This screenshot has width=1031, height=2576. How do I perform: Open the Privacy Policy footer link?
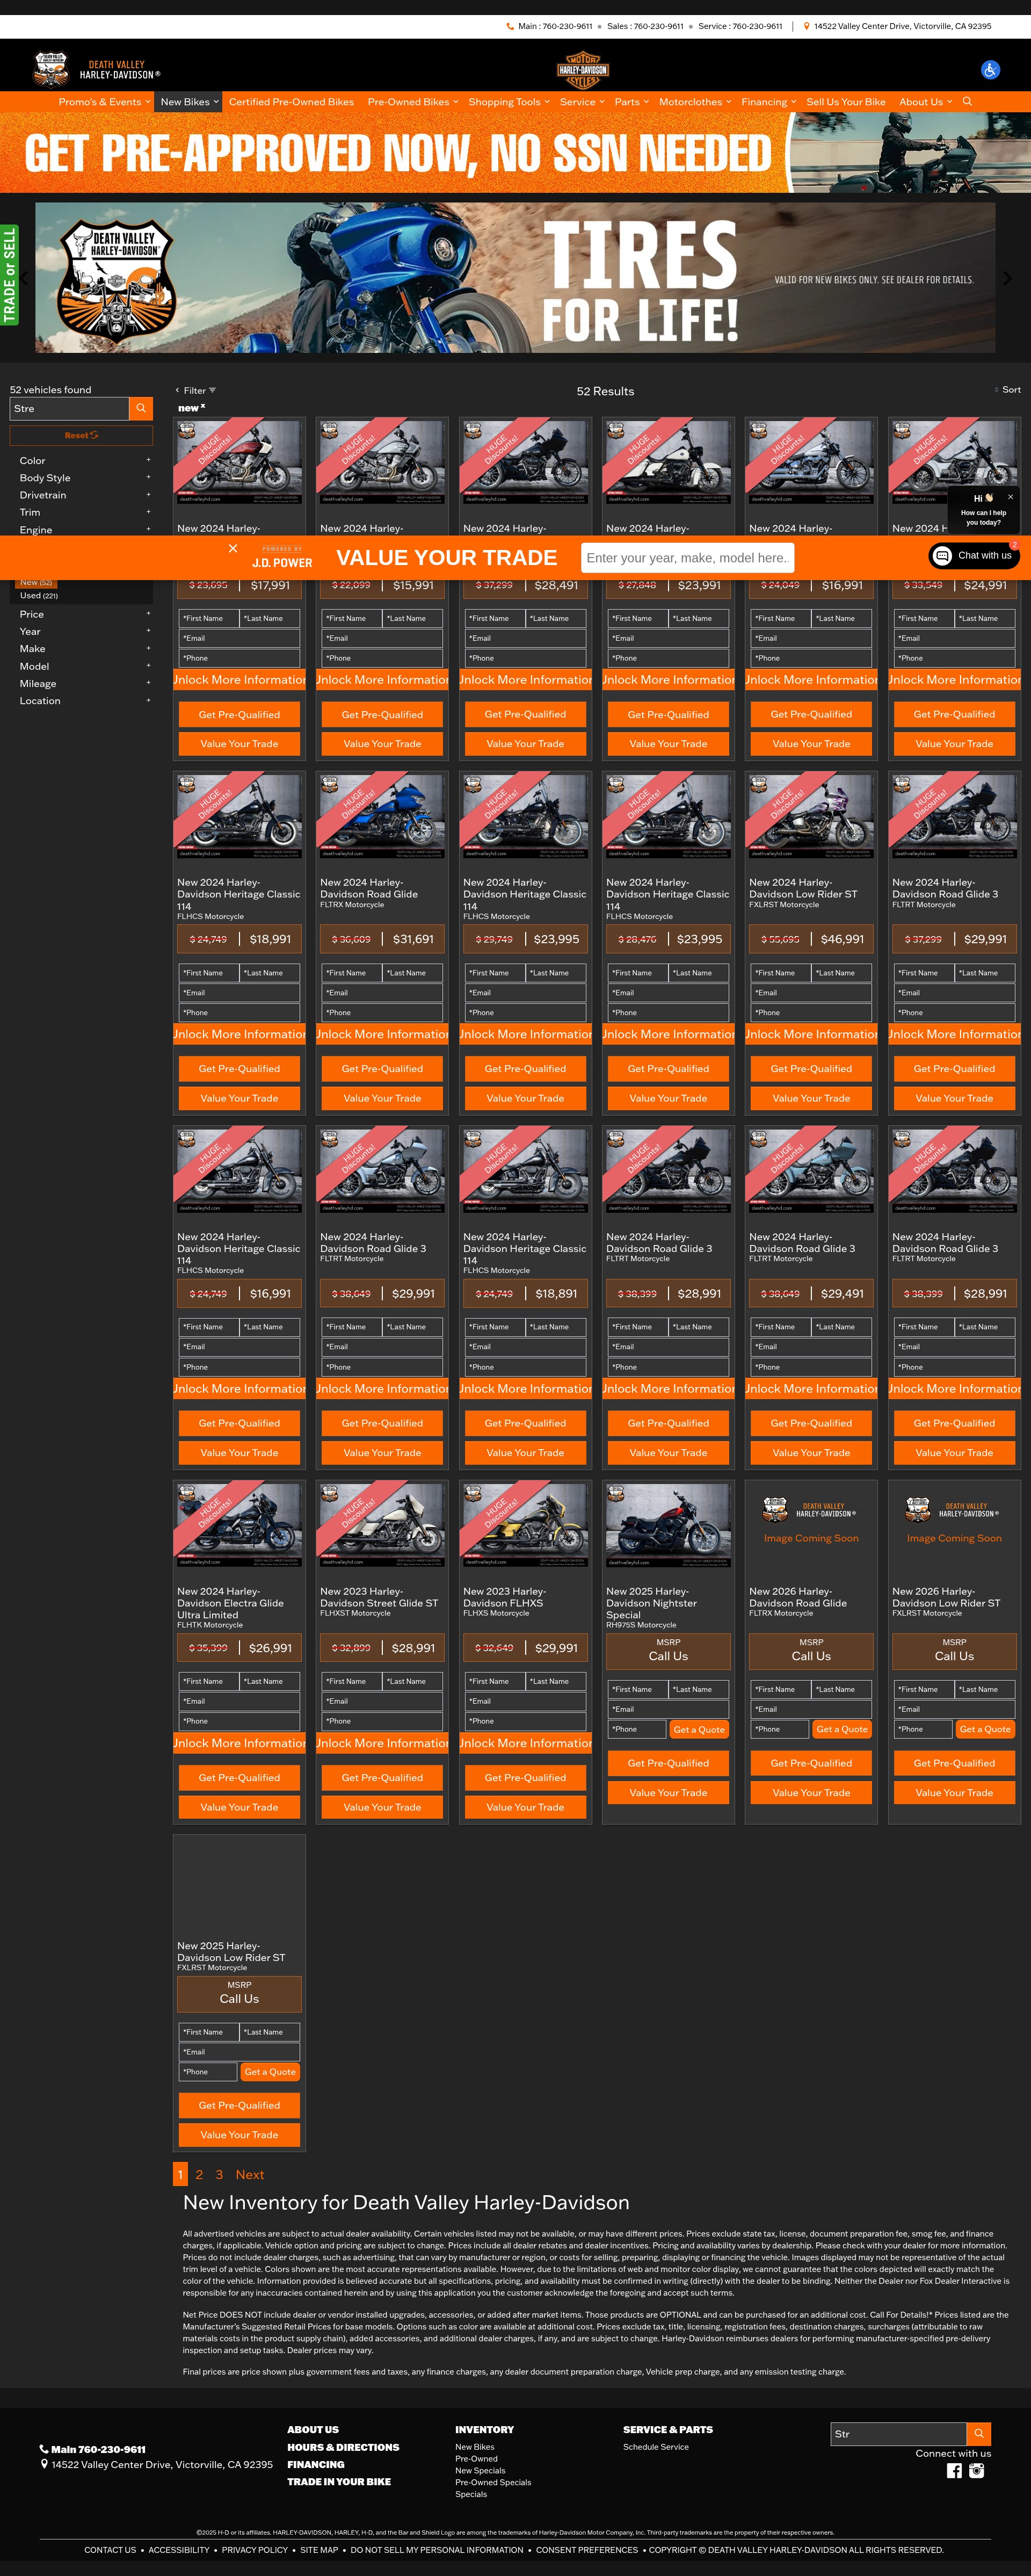[x=255, y=2550]
